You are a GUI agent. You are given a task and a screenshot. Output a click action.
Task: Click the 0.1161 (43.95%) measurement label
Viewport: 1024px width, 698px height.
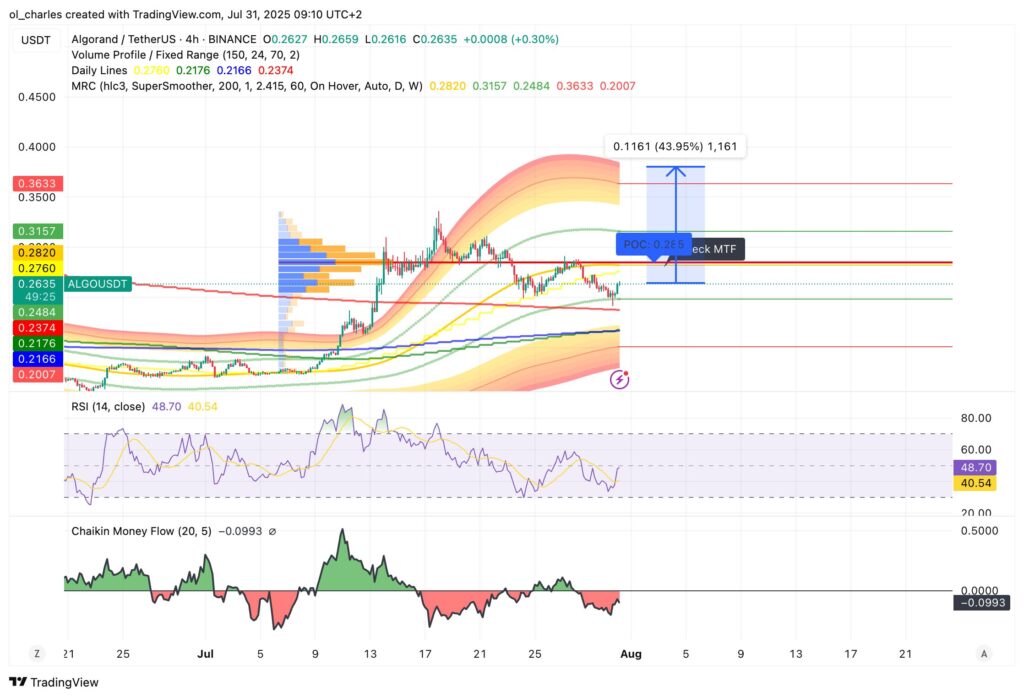point(675,146)
